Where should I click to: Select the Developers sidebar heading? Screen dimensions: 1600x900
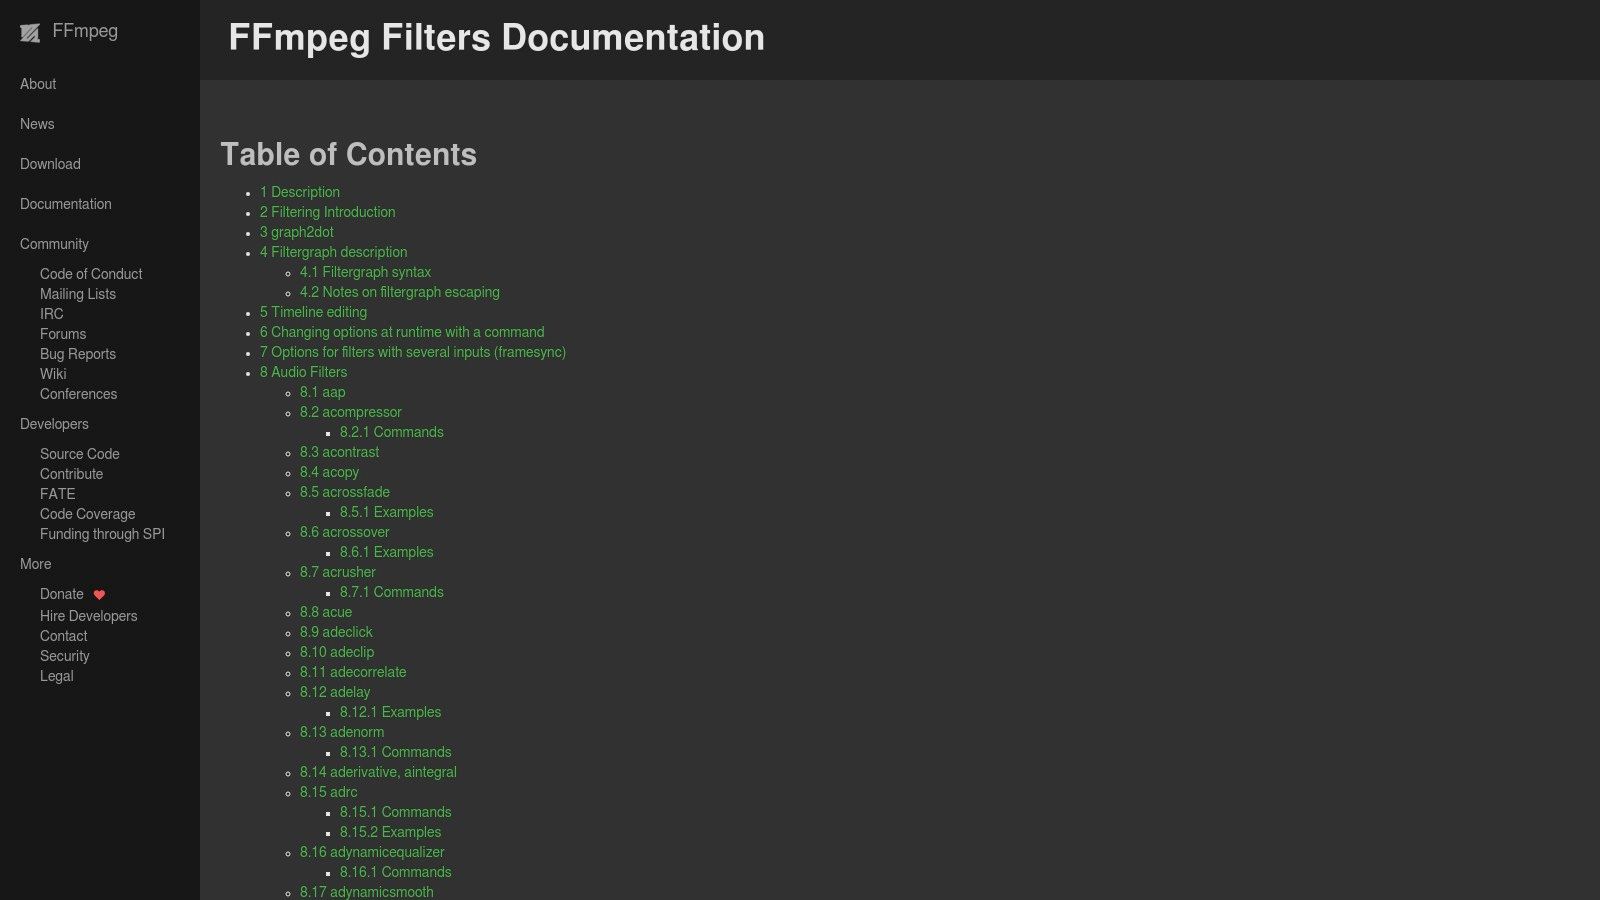coord(54,424)
